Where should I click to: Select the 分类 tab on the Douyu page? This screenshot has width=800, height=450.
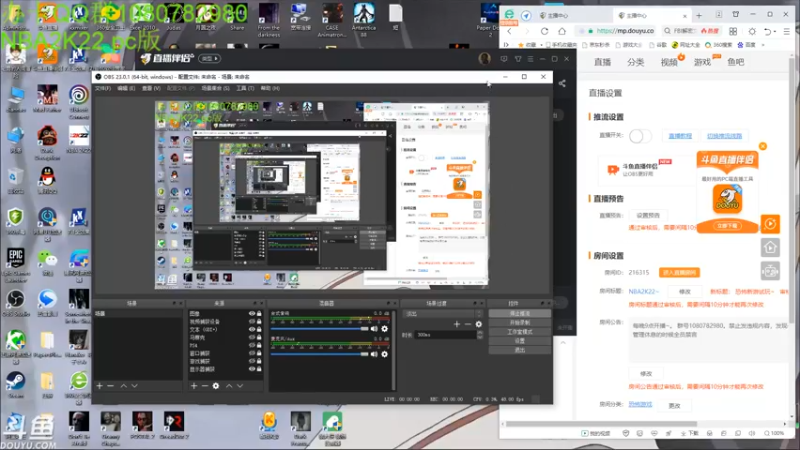coord(635,62)
